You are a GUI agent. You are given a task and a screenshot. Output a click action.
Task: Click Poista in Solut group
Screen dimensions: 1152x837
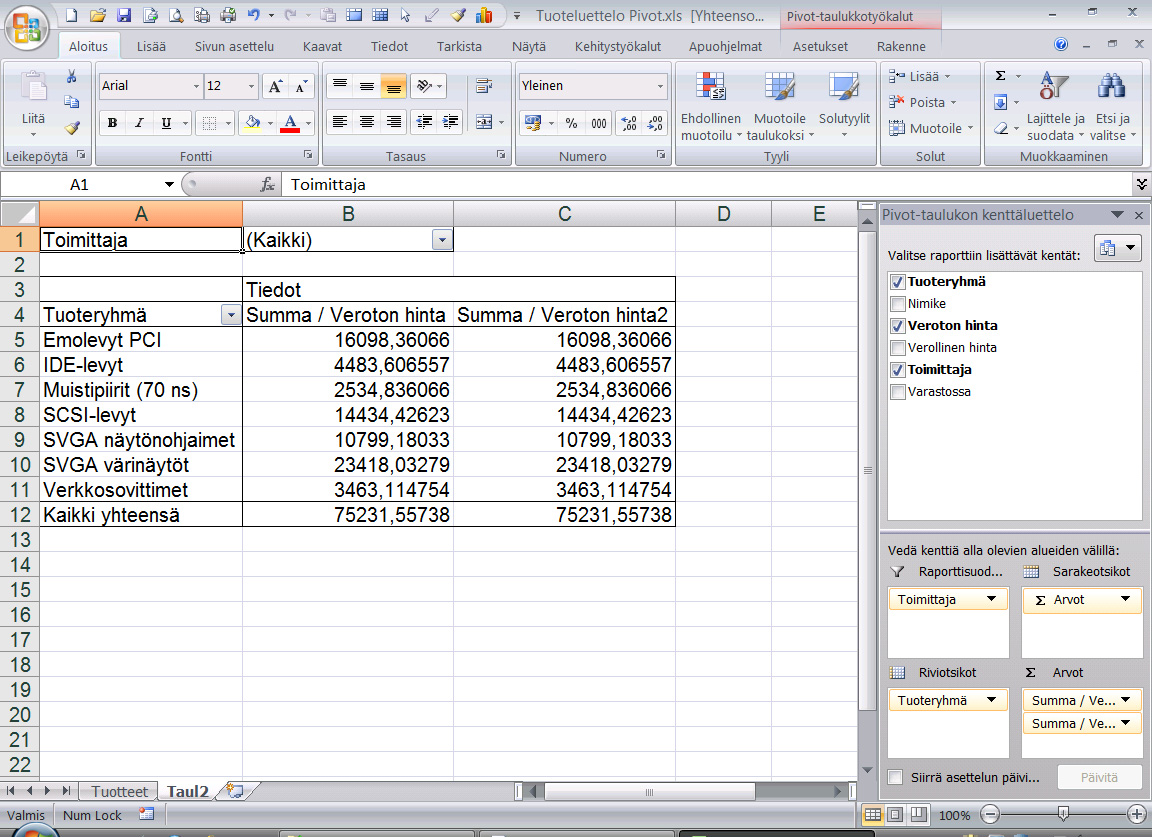click(x=923, y=102)
